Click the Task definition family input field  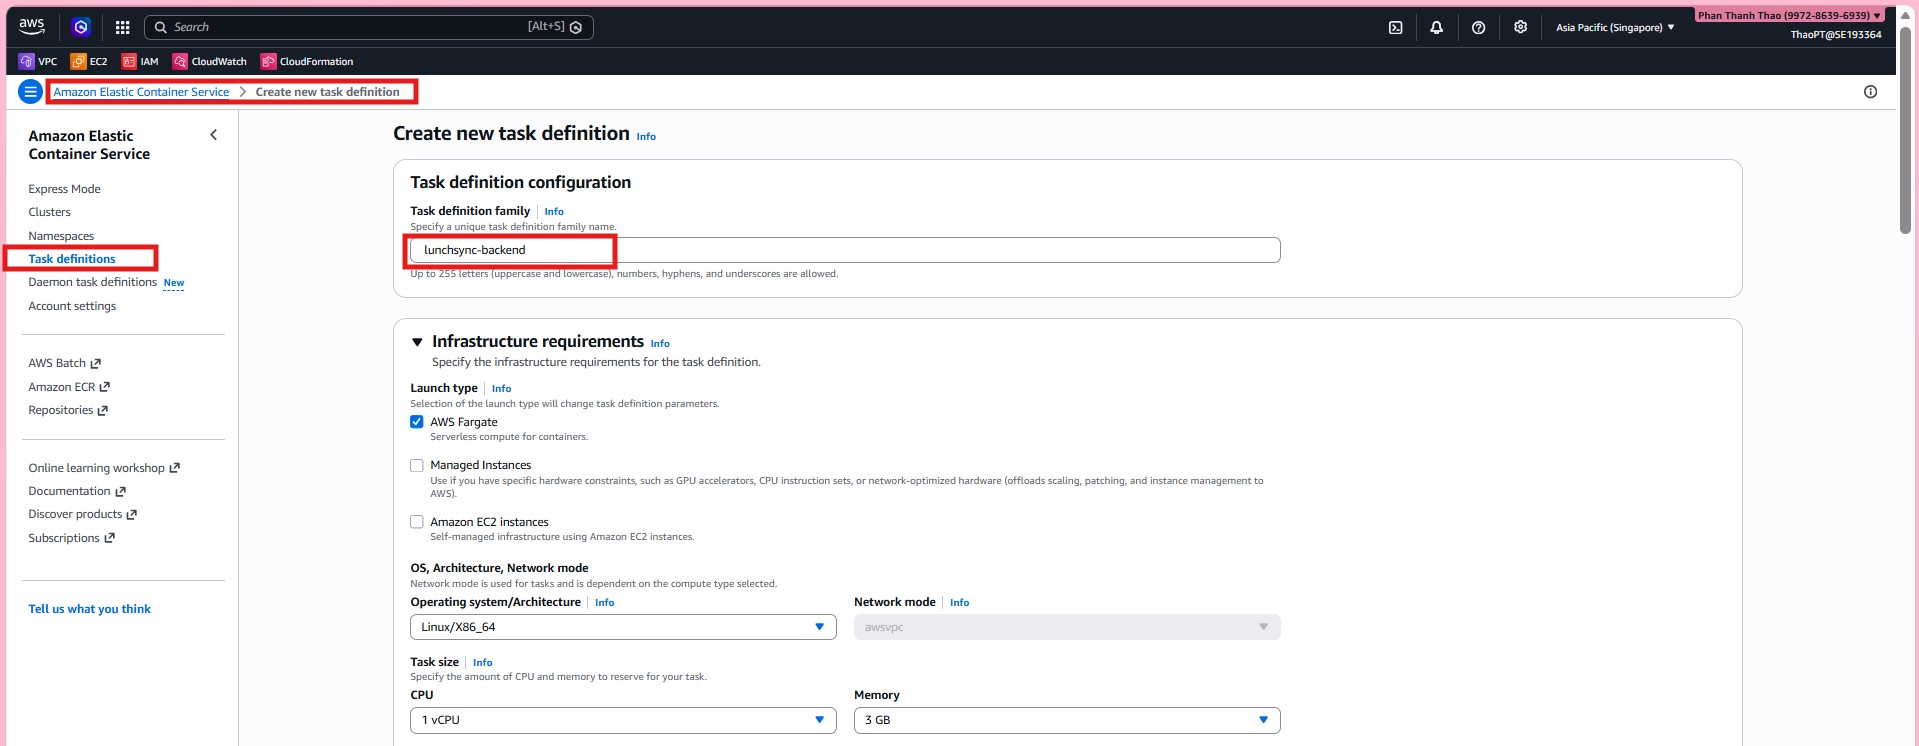(x=845, y=250)
